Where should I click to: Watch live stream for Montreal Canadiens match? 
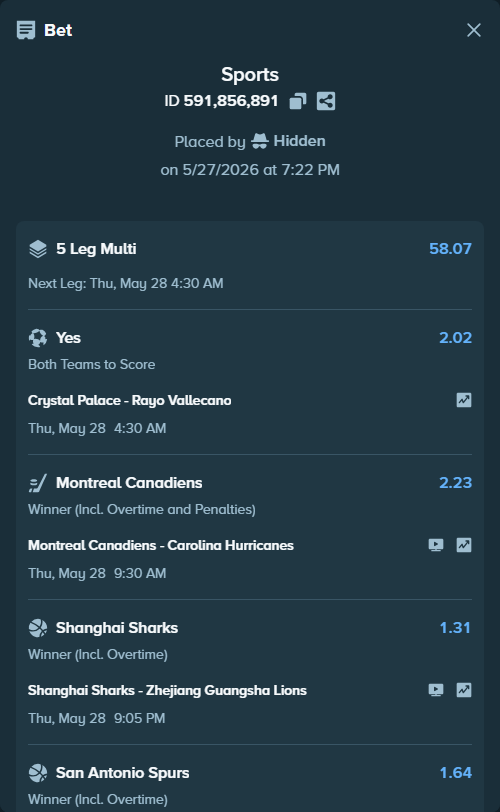[436, 545]
